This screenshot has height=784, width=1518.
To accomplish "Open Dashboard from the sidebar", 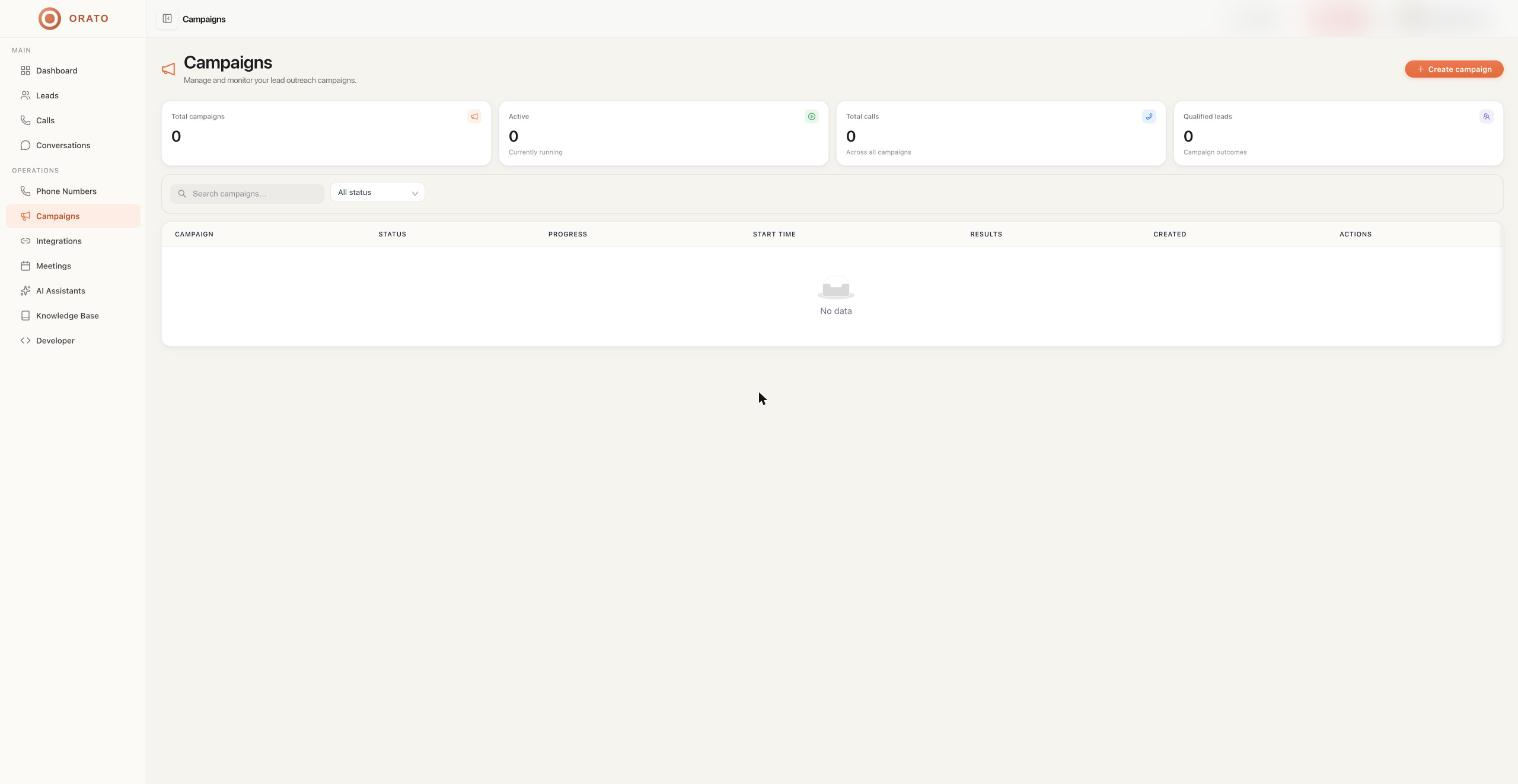I will [x=73, y=71].
